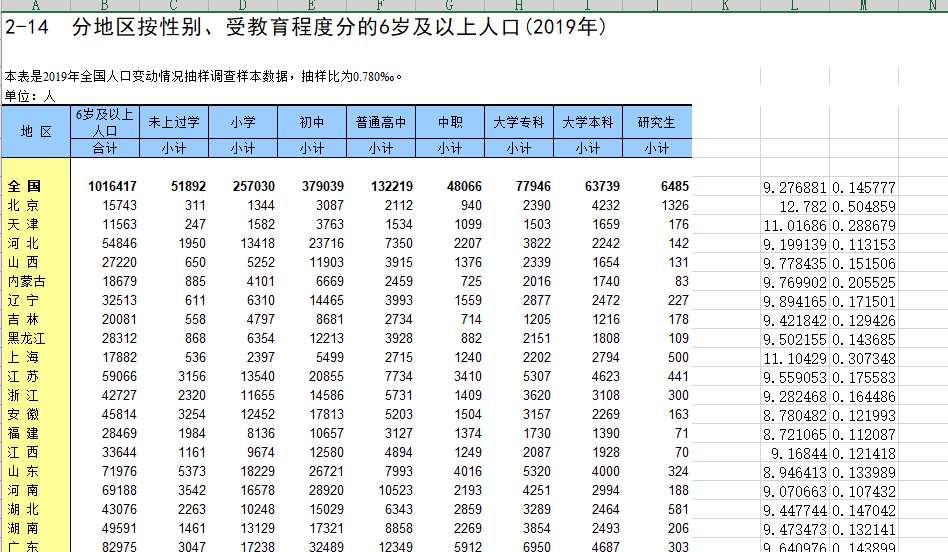Click the cell with value 9.16844
Viewport: 948px width, 552px height.
(x=799, y=454)
